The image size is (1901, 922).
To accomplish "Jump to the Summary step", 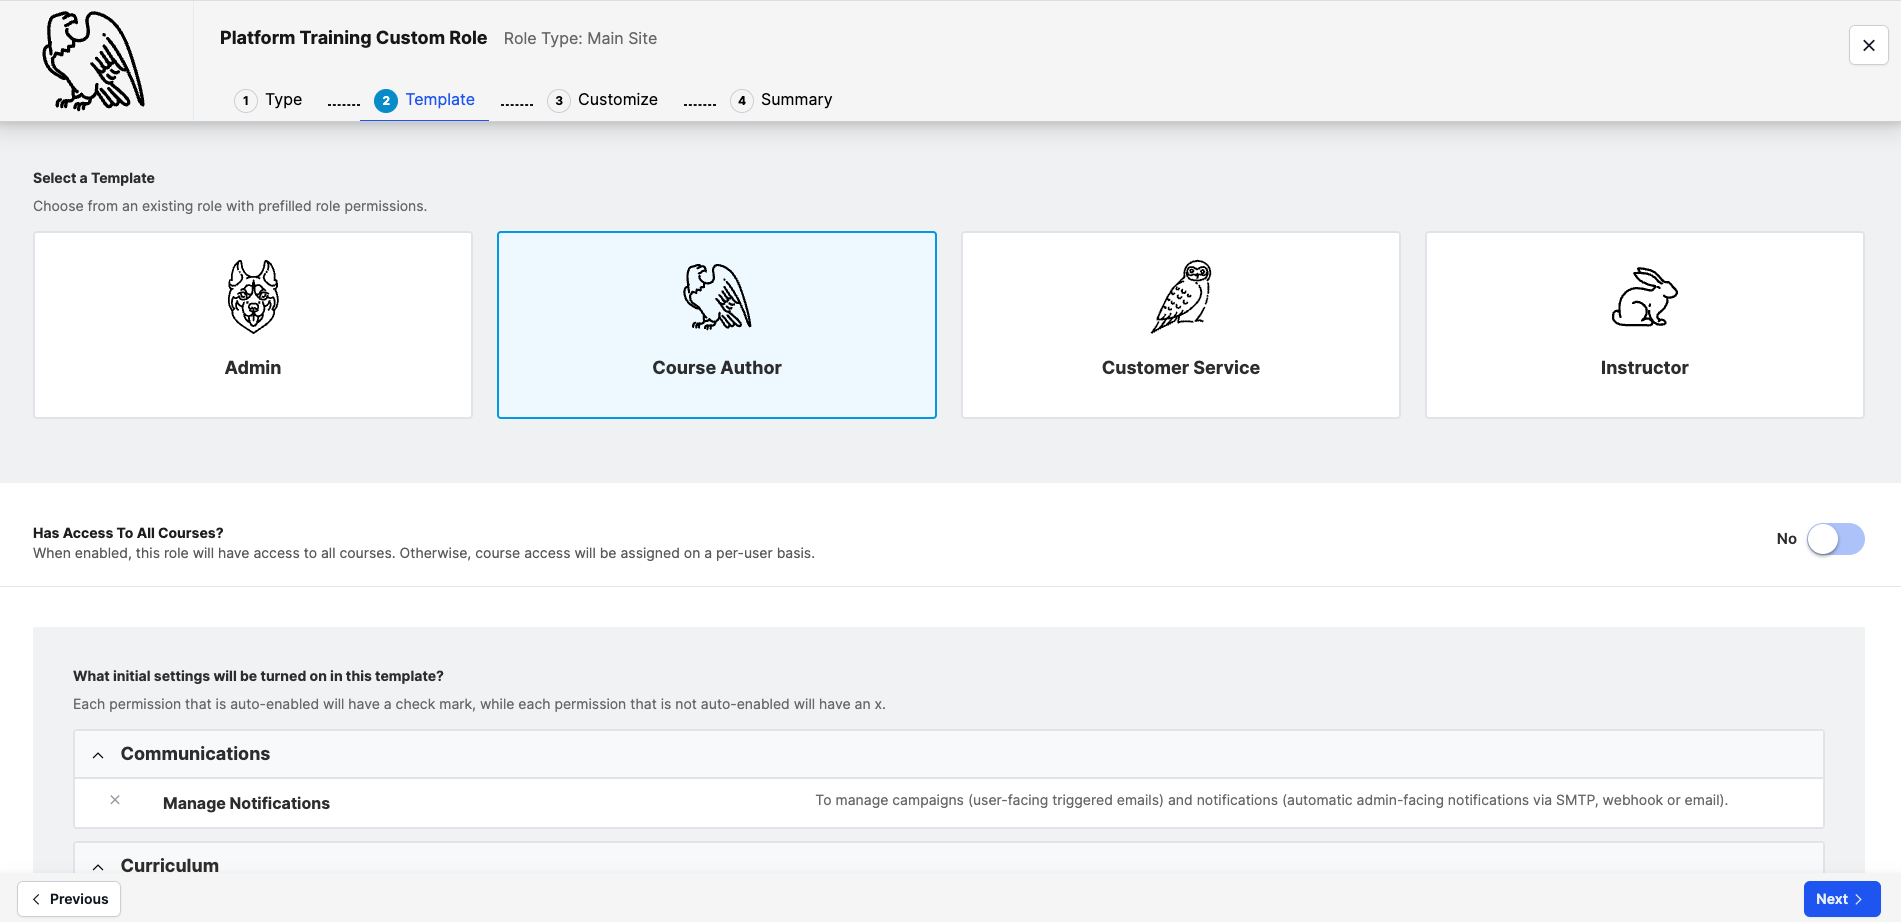I will (781, 100).
